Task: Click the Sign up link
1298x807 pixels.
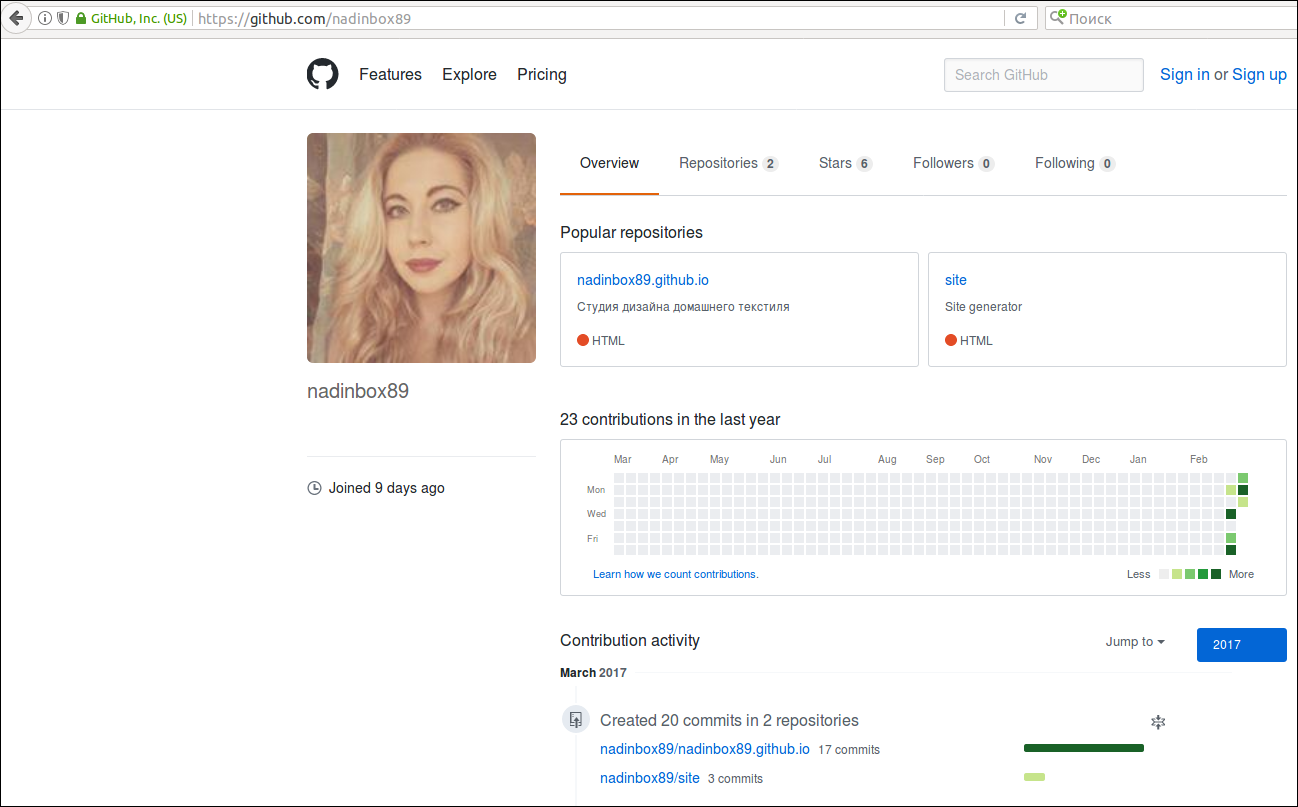Action: (1259, 74)
